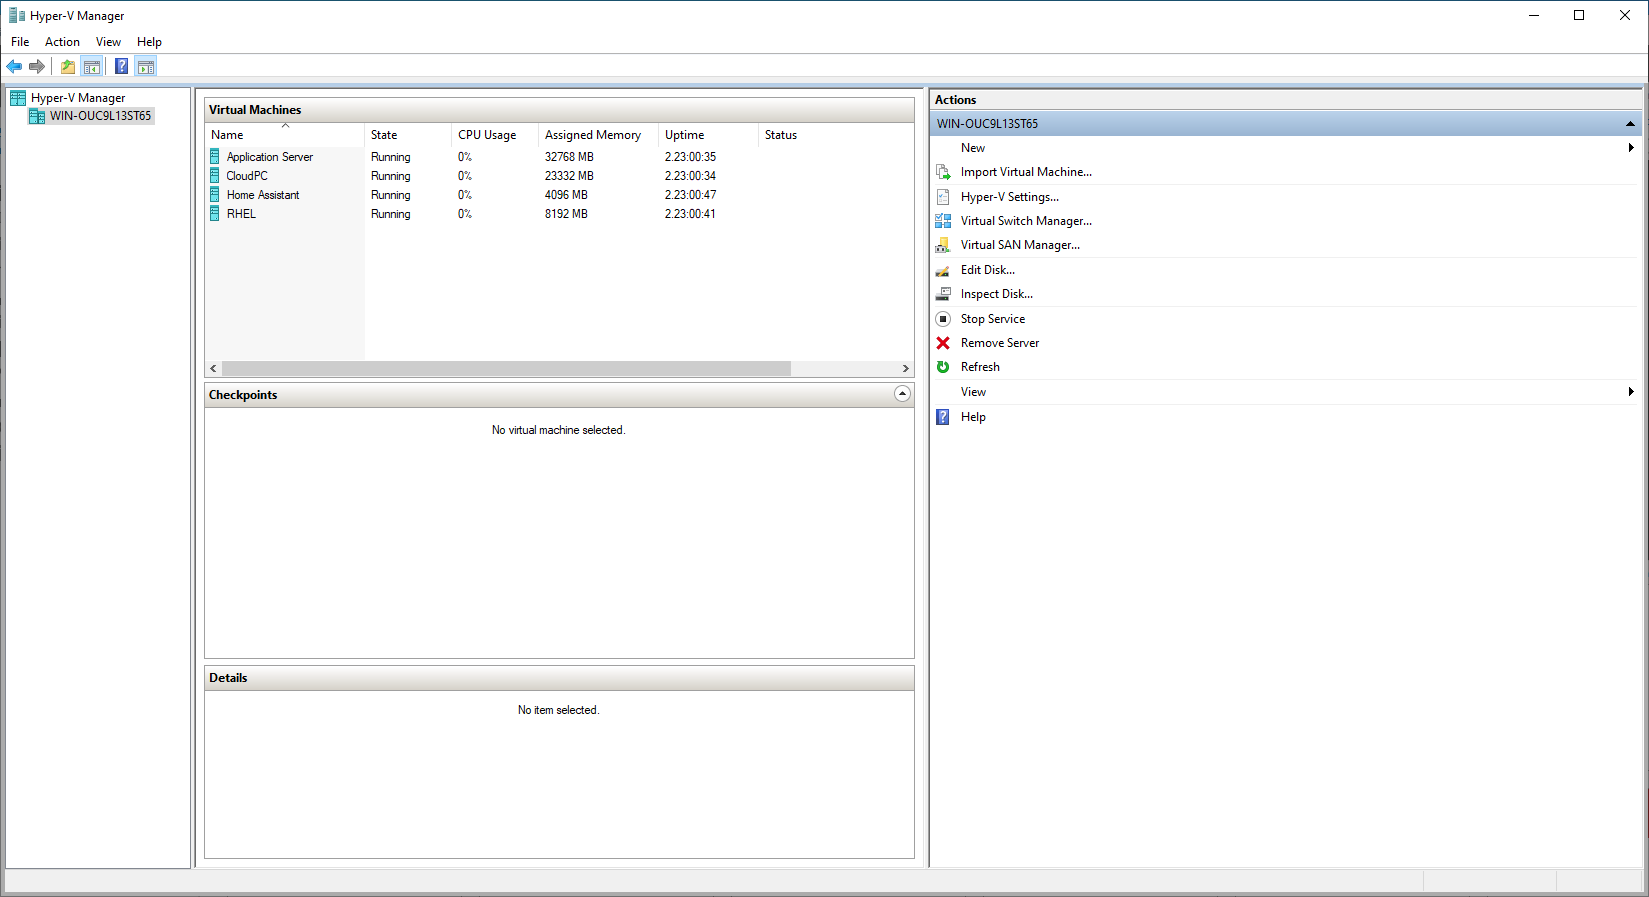
Task: Sort by State column header
Action: 408,135
